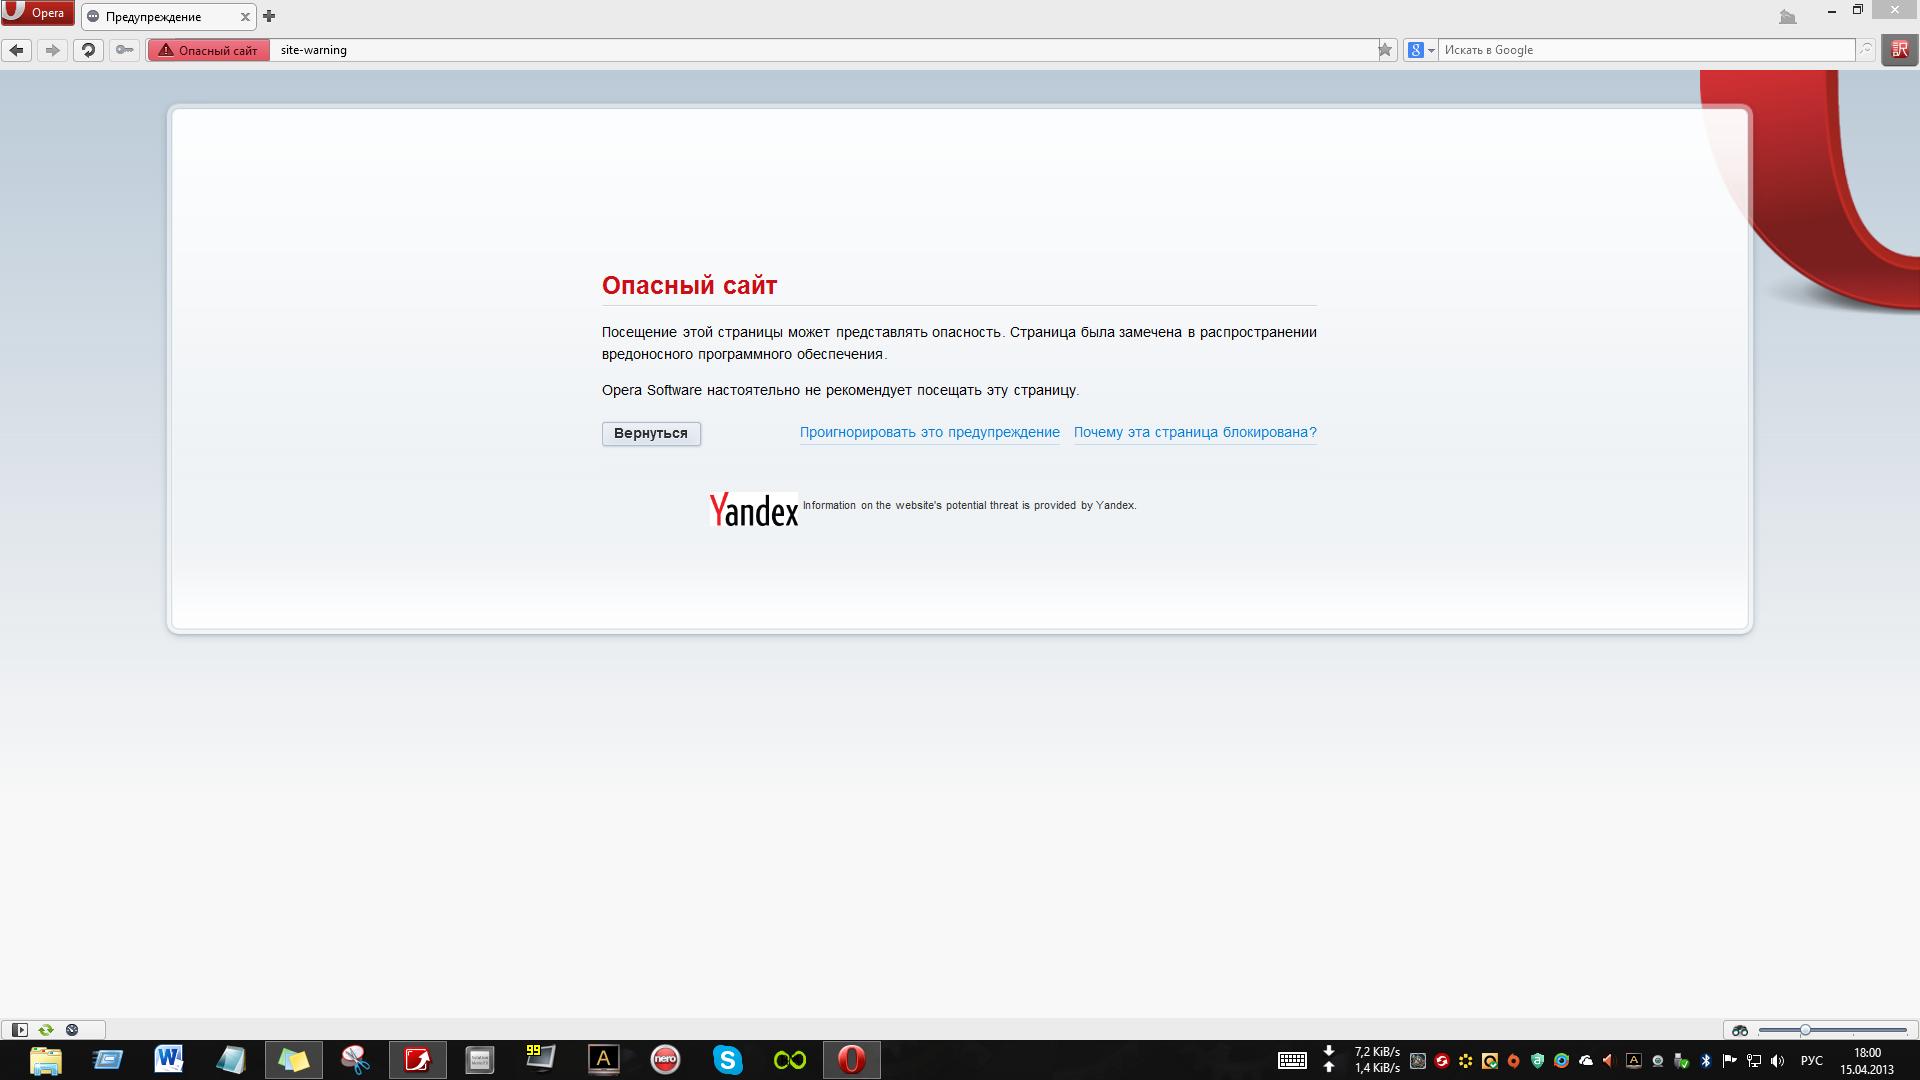Toggle Opera Turbo in the status bar
1920x1080 pixels.
72,1029
